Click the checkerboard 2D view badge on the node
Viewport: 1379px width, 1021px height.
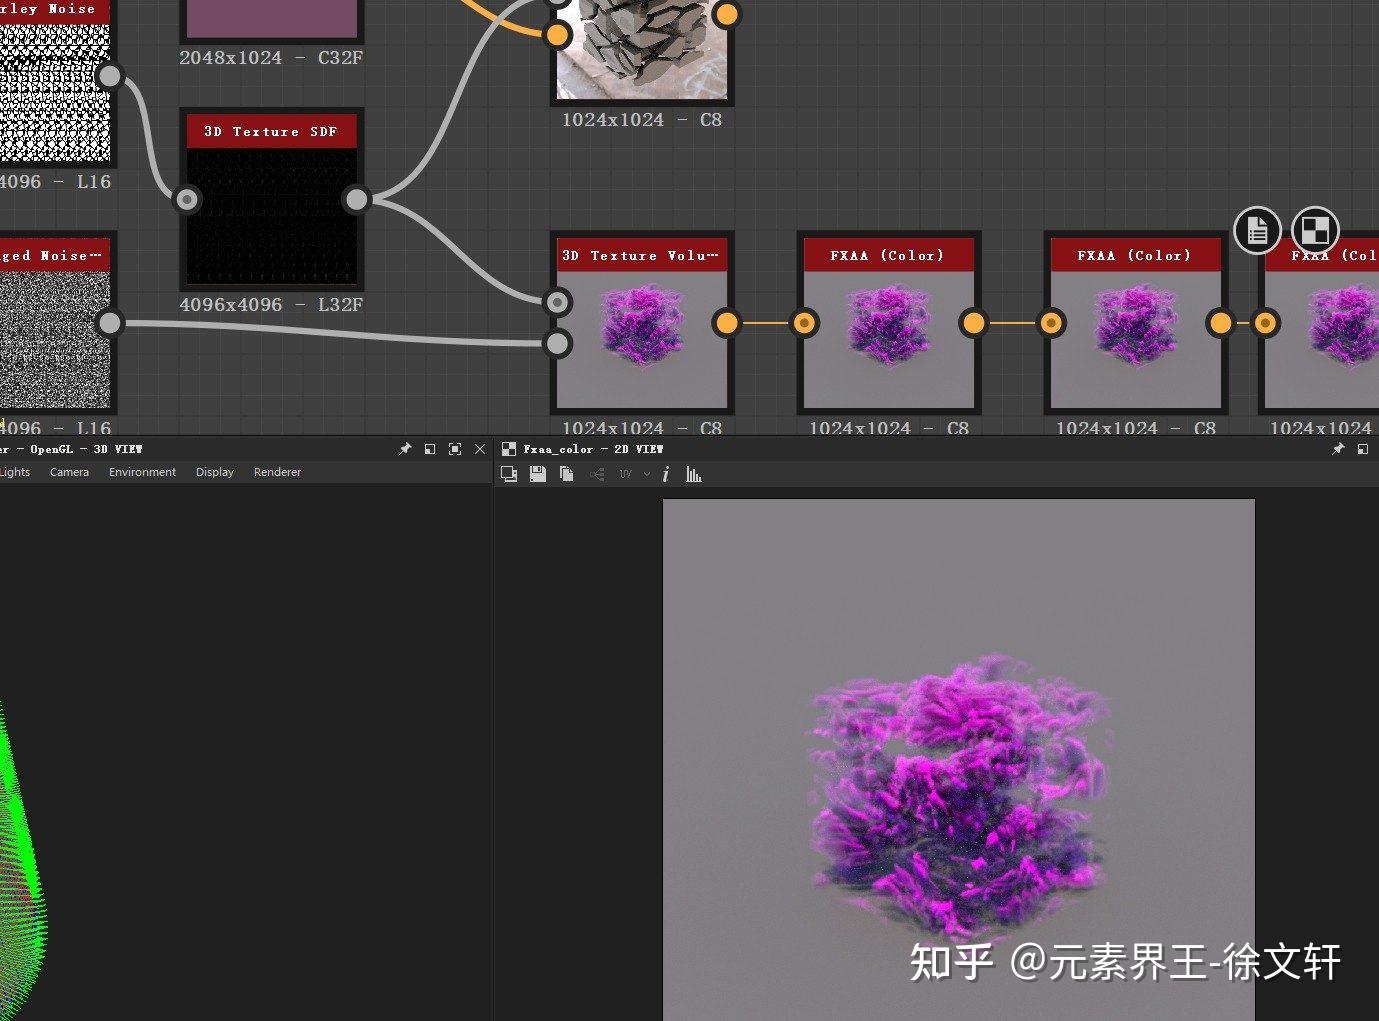pos(1315,231)
